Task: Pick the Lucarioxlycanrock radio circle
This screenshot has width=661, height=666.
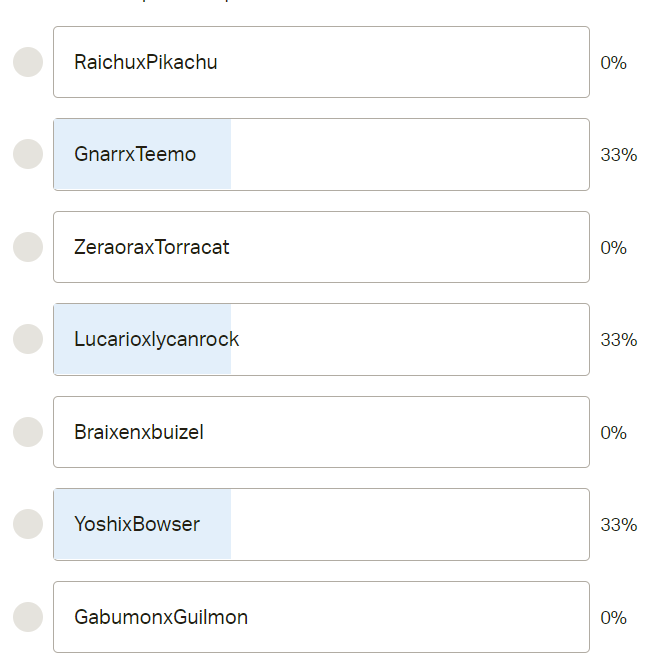Action: [28, 339]
